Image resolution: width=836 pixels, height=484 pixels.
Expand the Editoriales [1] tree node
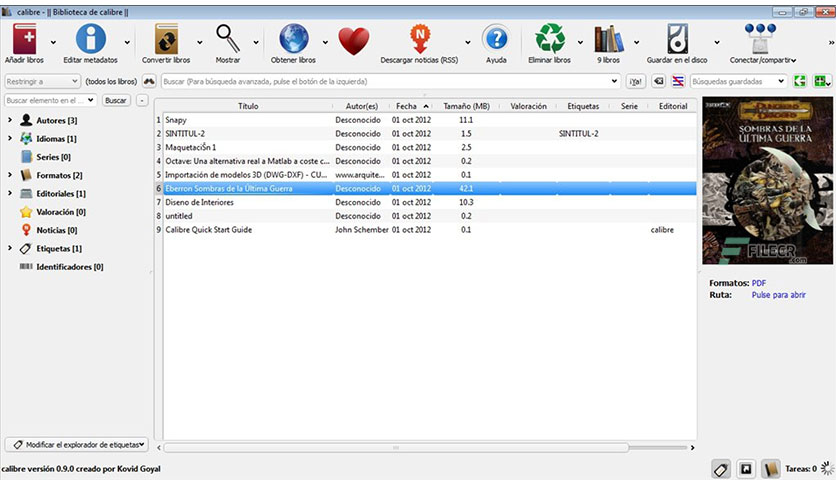[x=10, y=193]
